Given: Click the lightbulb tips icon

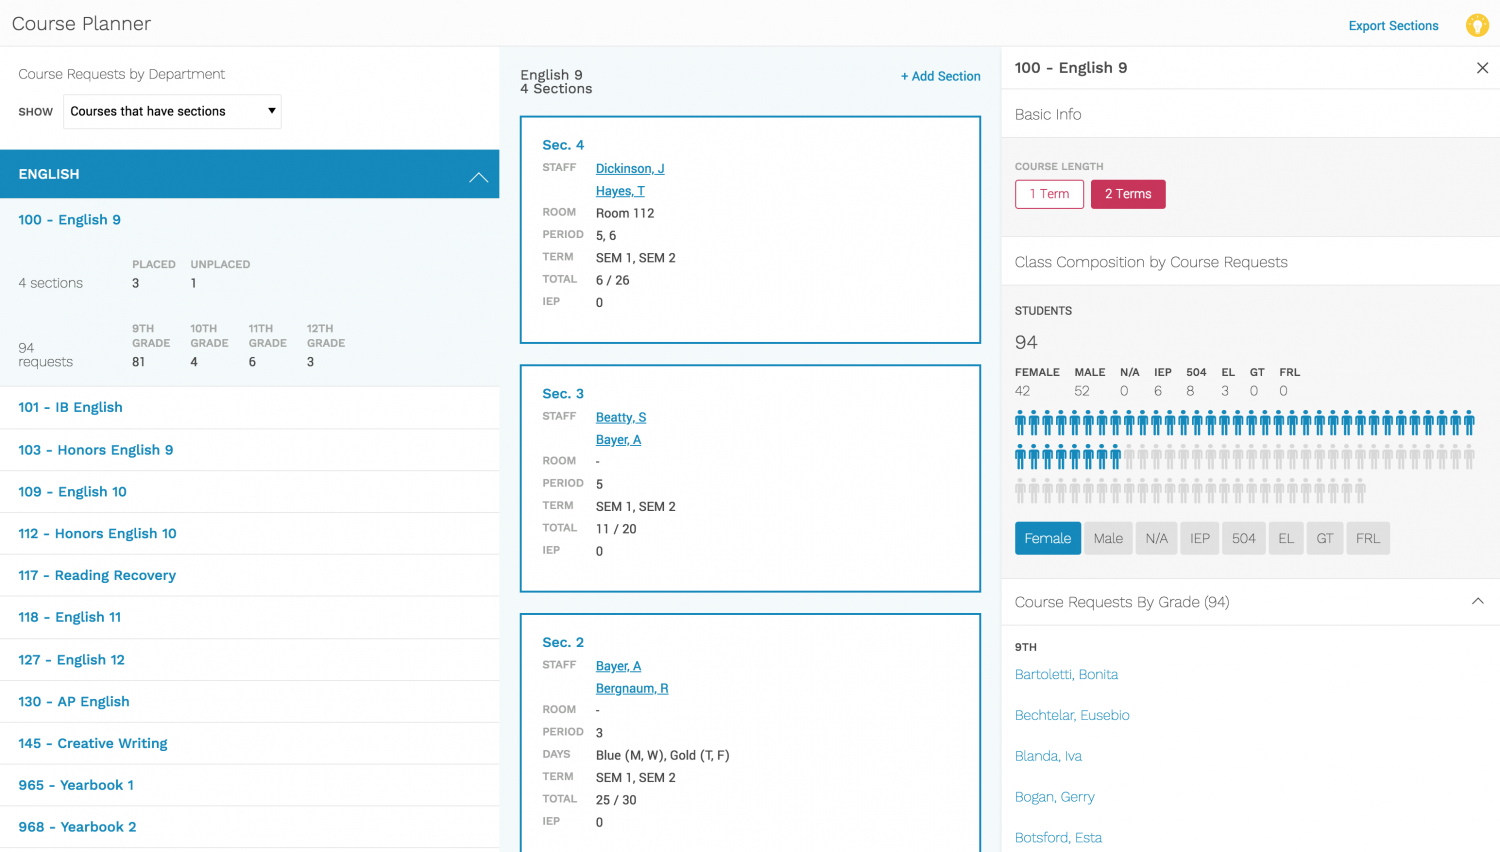Looking at the screenshot, I should coord(1477,25).
